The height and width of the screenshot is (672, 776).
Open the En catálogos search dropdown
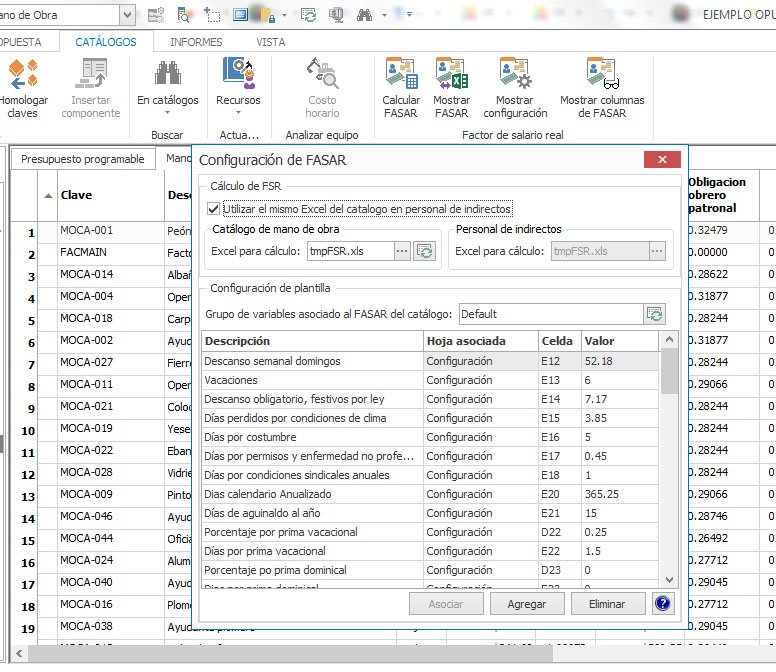tap(167, 100)
